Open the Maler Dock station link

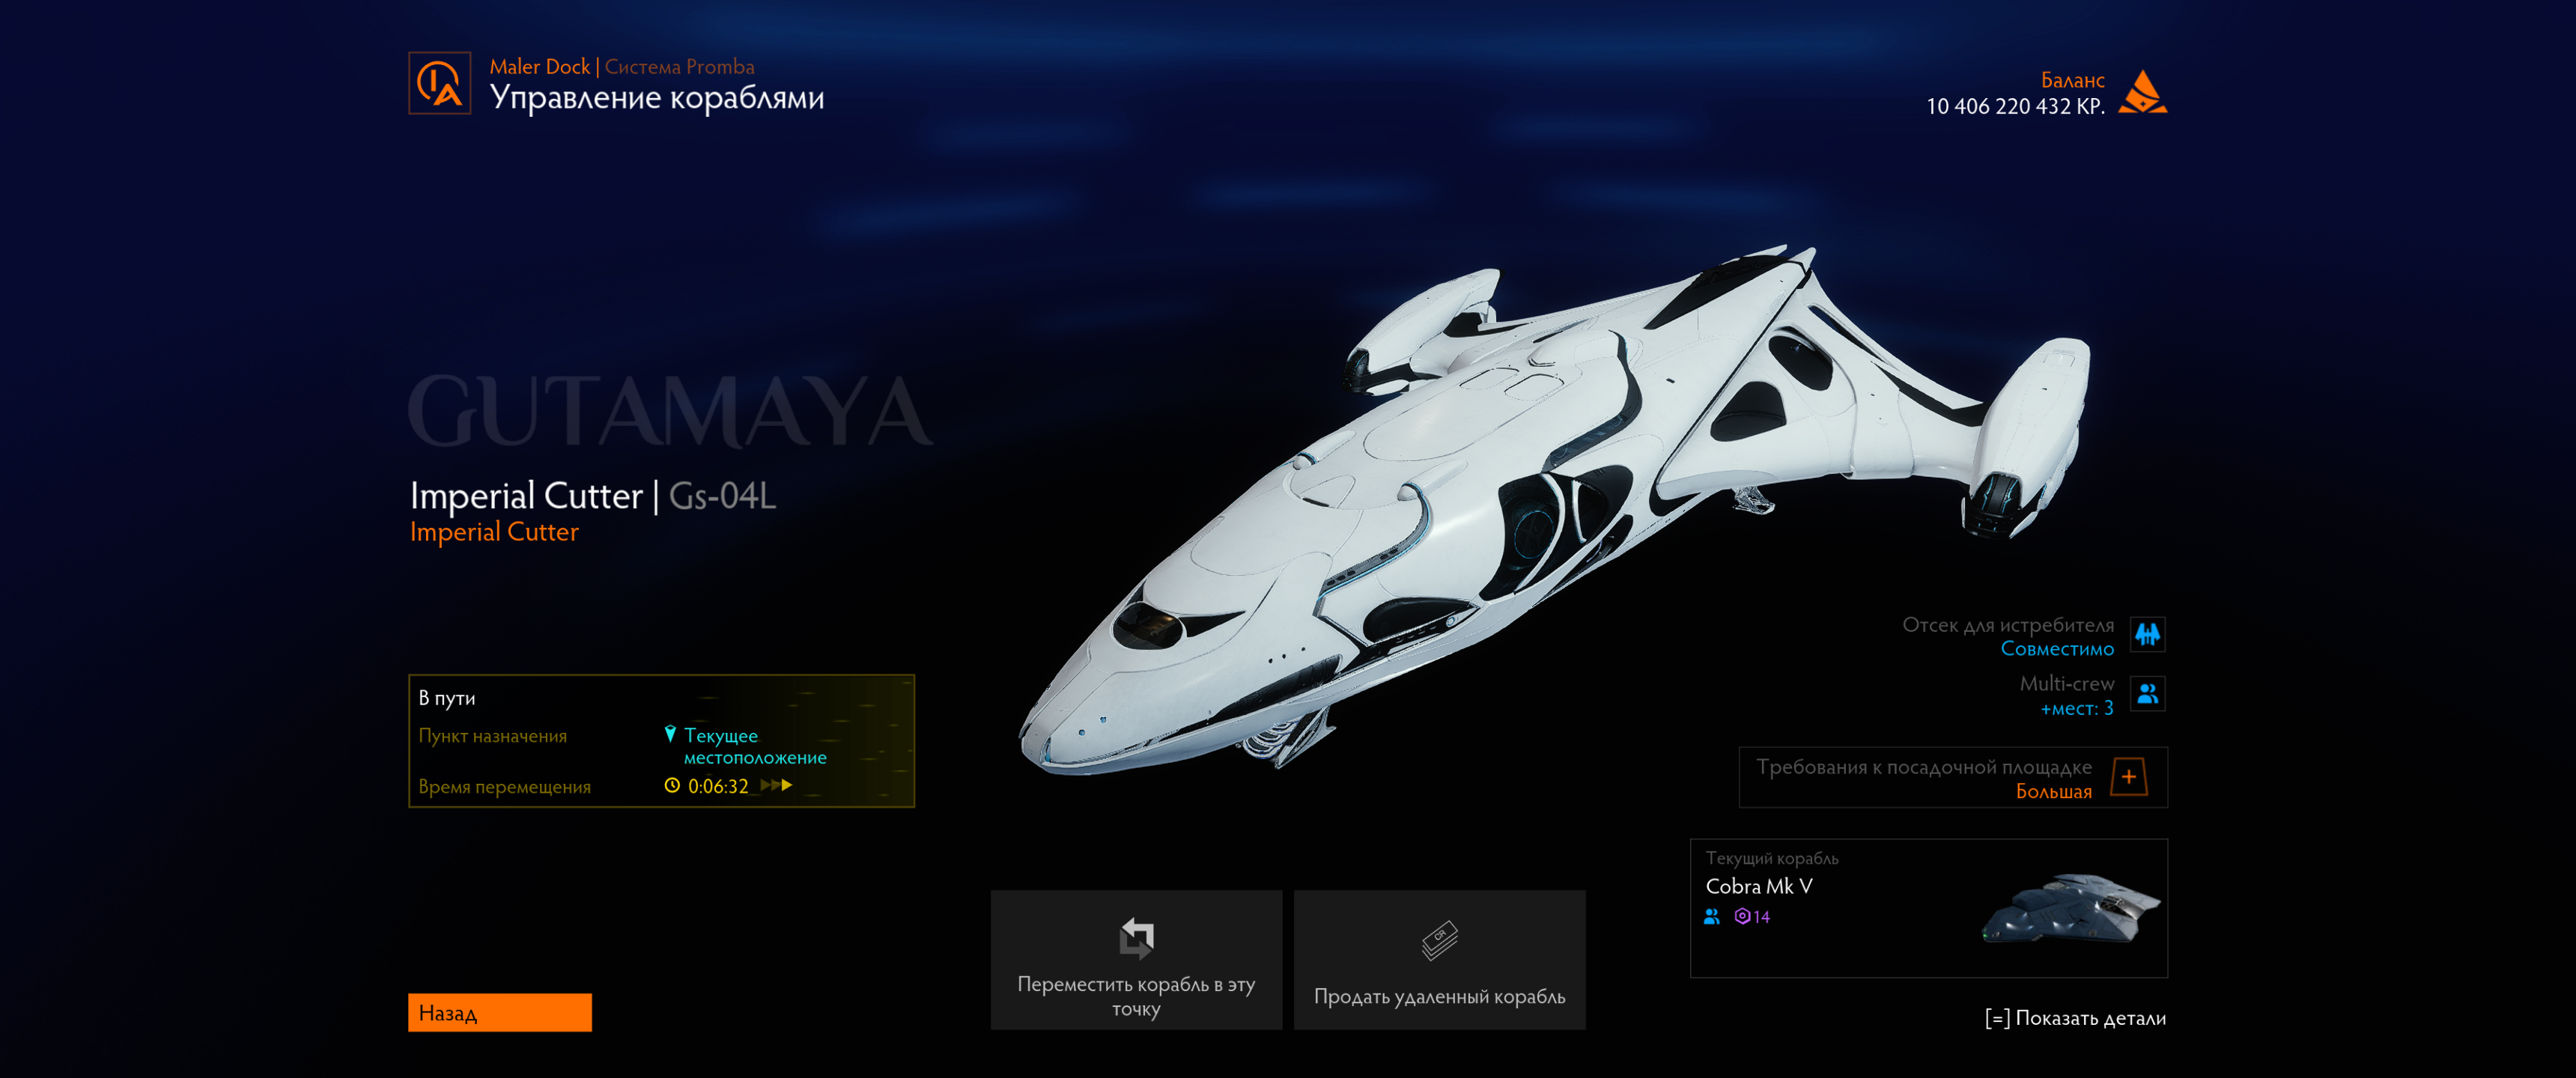pos(539,67)
